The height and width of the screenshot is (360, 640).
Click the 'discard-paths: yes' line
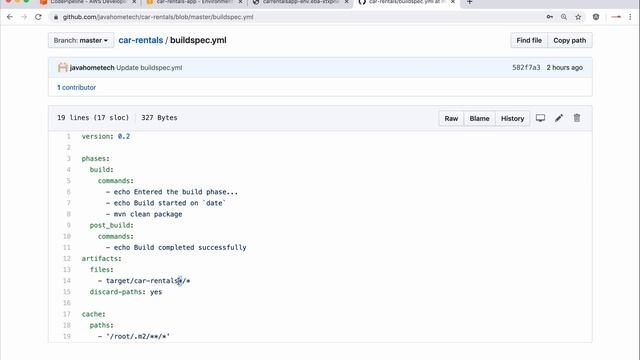tap(126, 292)
